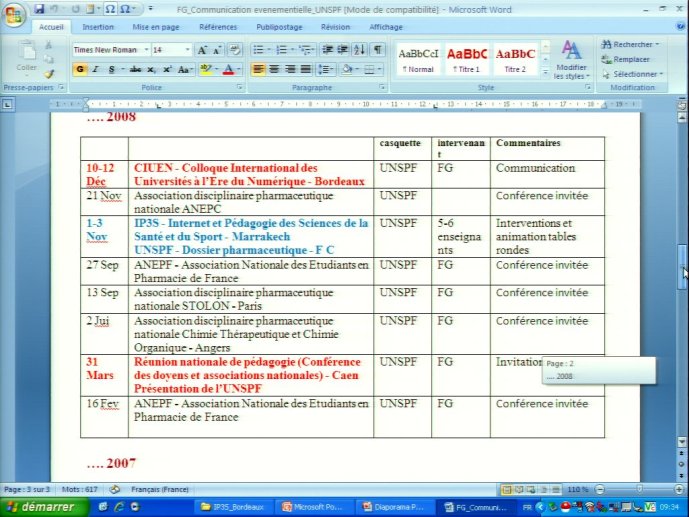This screenshot has height=517, width=689.
Task: Click Remplacer in Modification group
Action: pos(625,59)
